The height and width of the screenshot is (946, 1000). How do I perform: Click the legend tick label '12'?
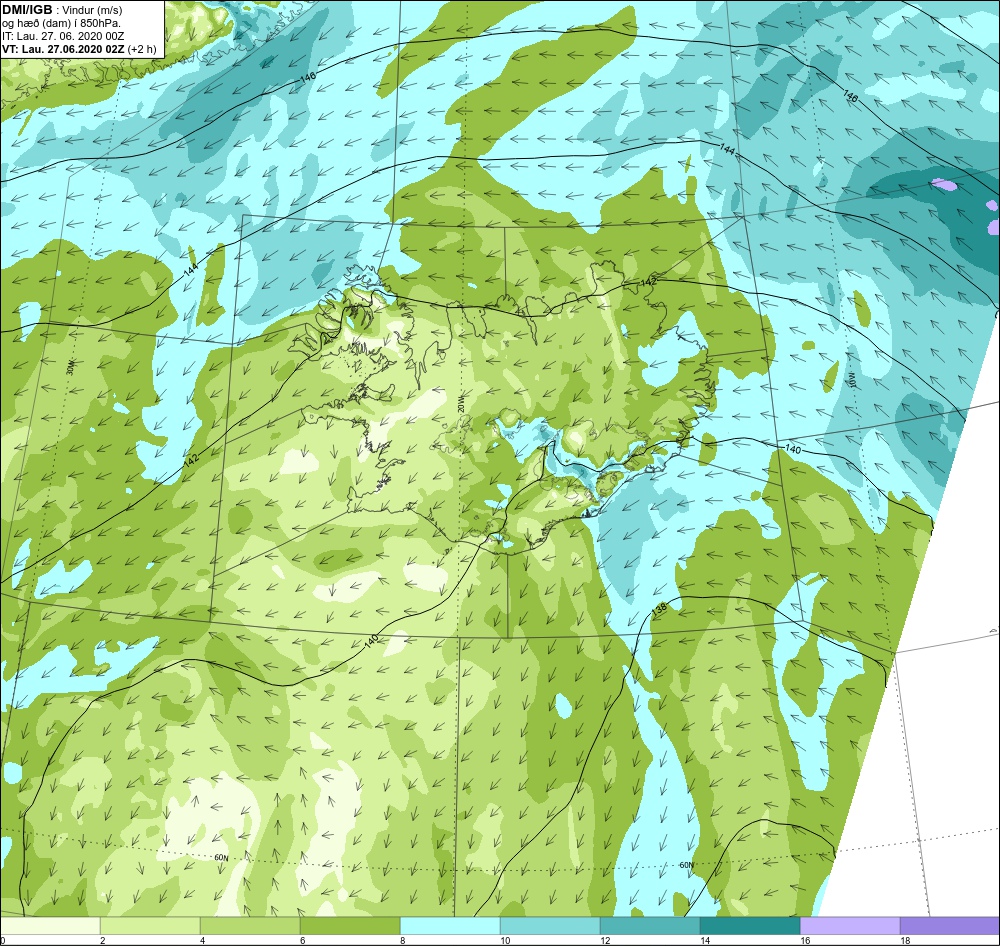pos(605,940)
